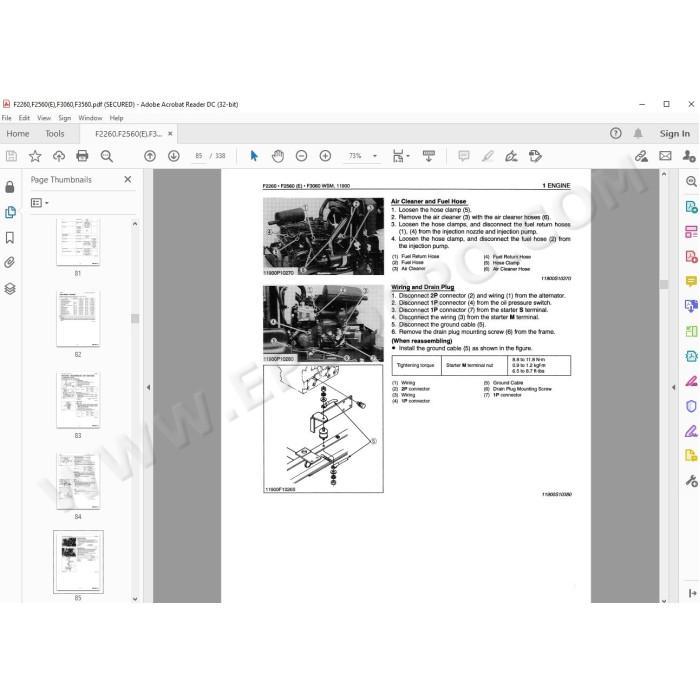Open the View menu

(44, 118)
